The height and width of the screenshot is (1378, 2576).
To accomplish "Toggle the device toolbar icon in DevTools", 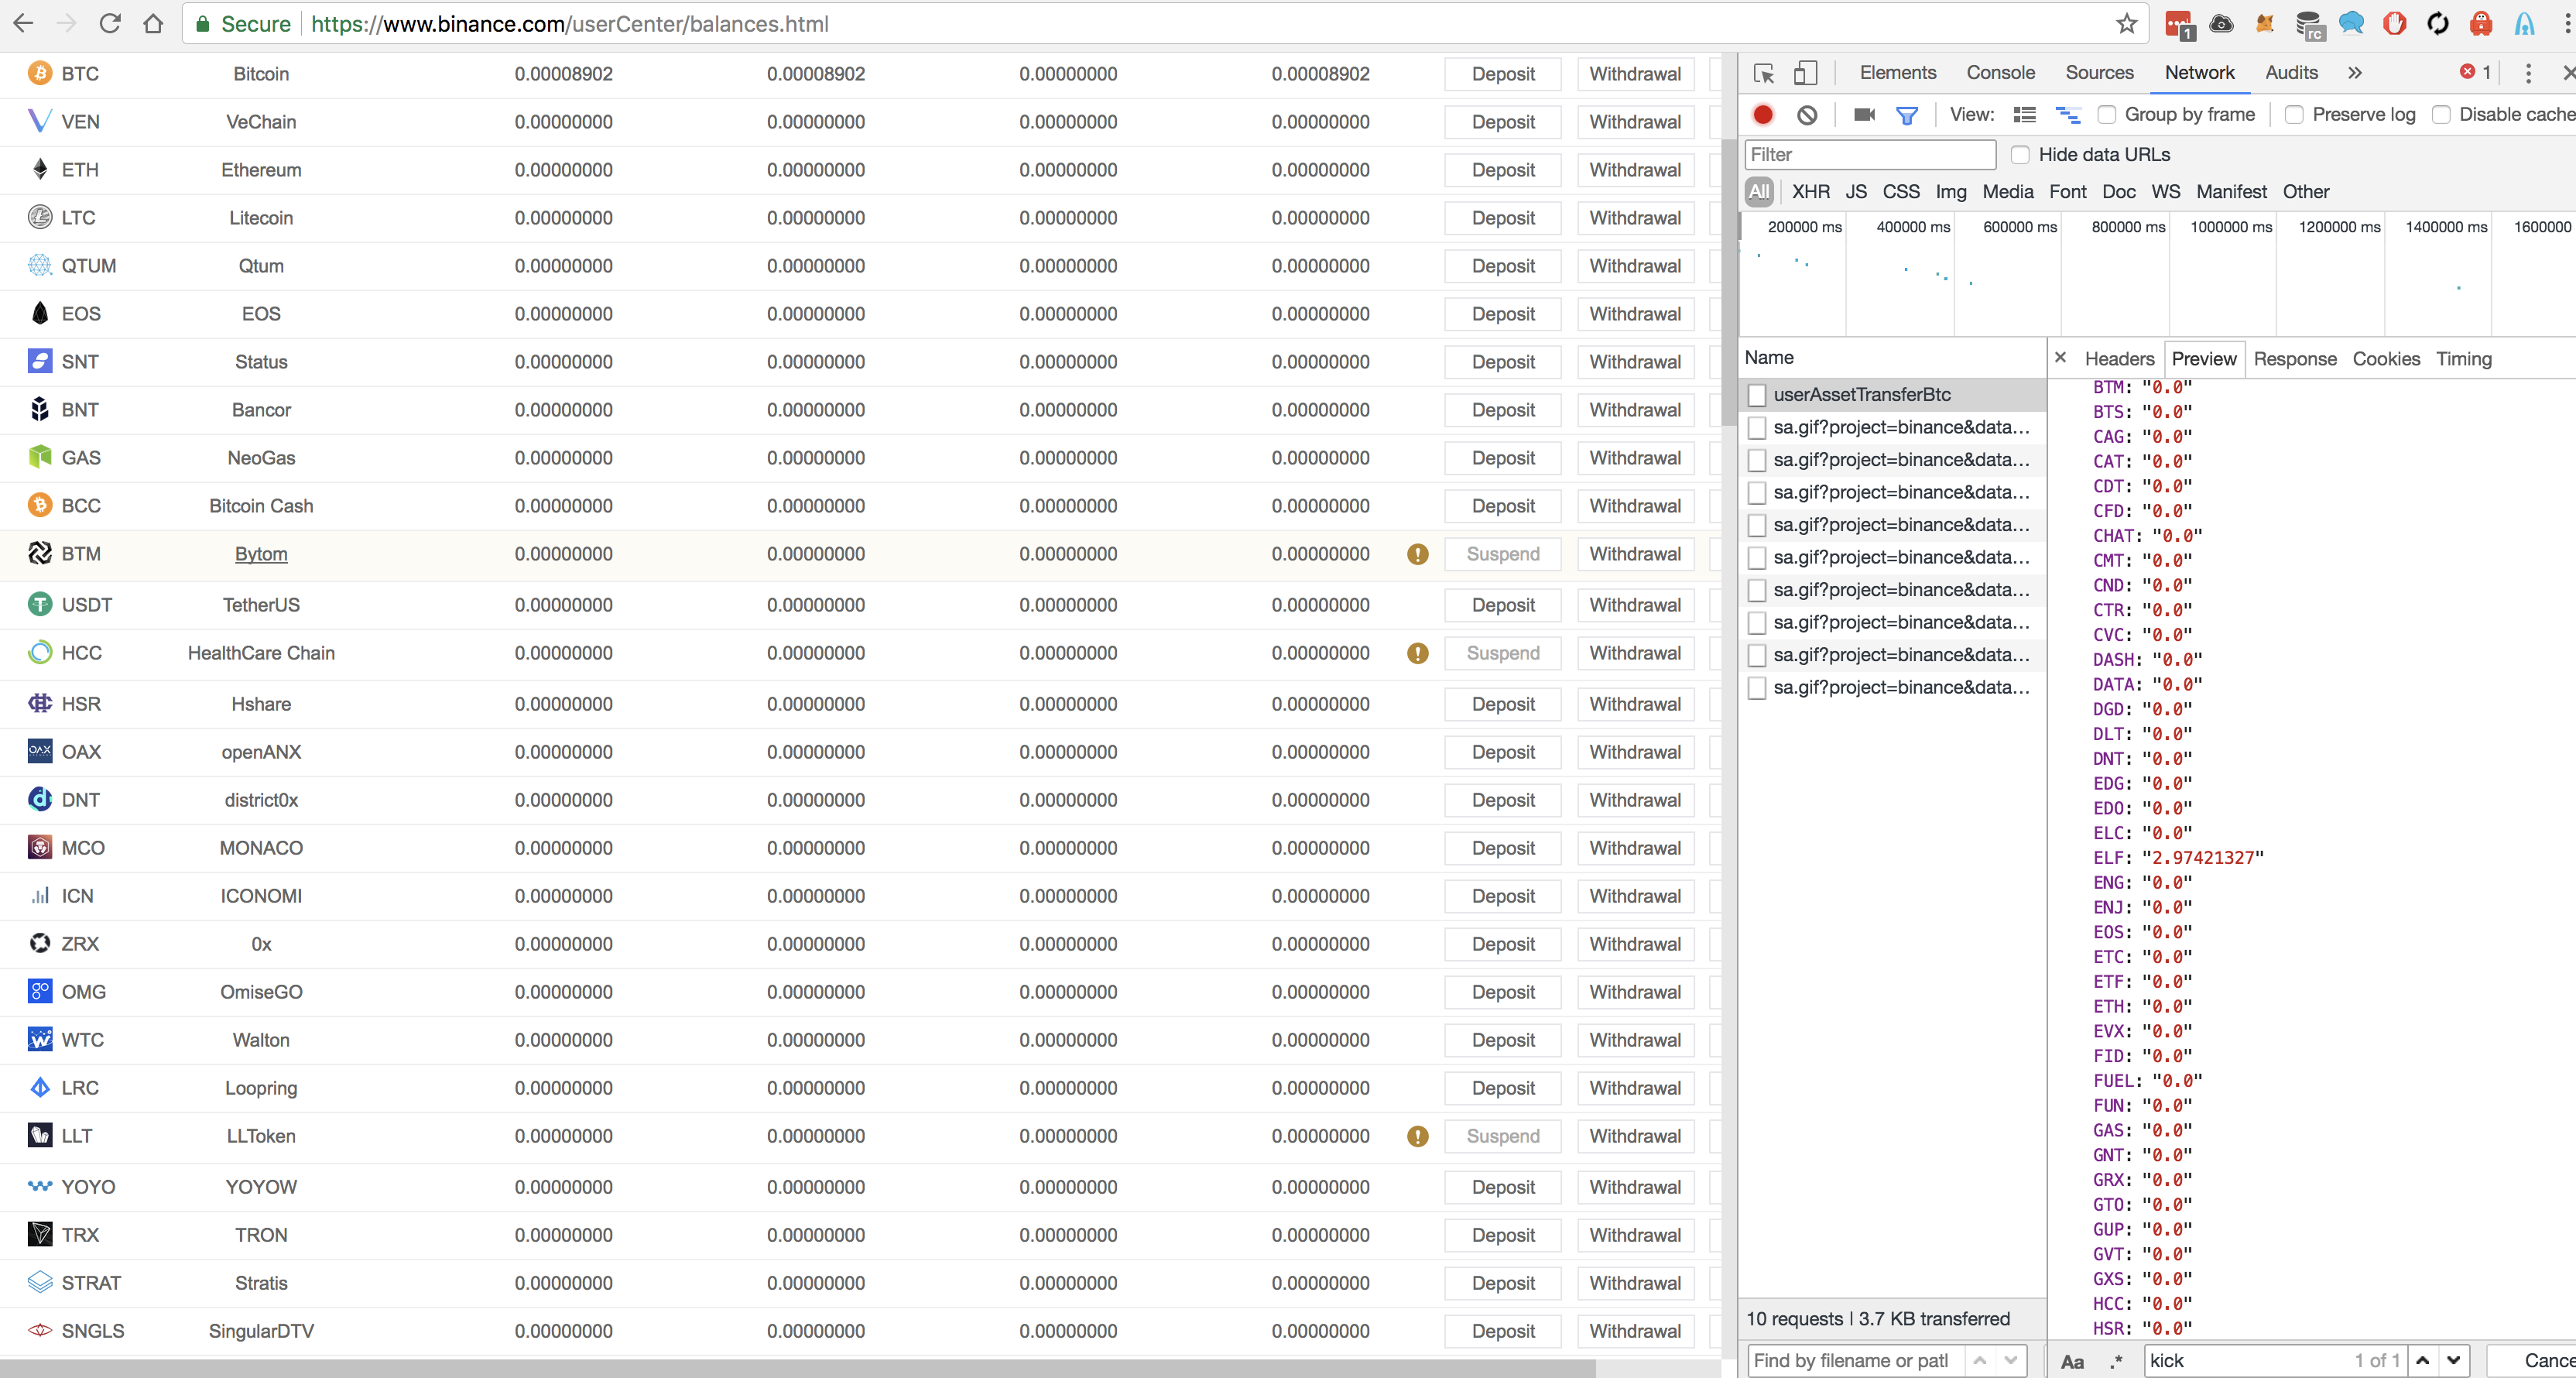I will click(x=1805, y=73).
